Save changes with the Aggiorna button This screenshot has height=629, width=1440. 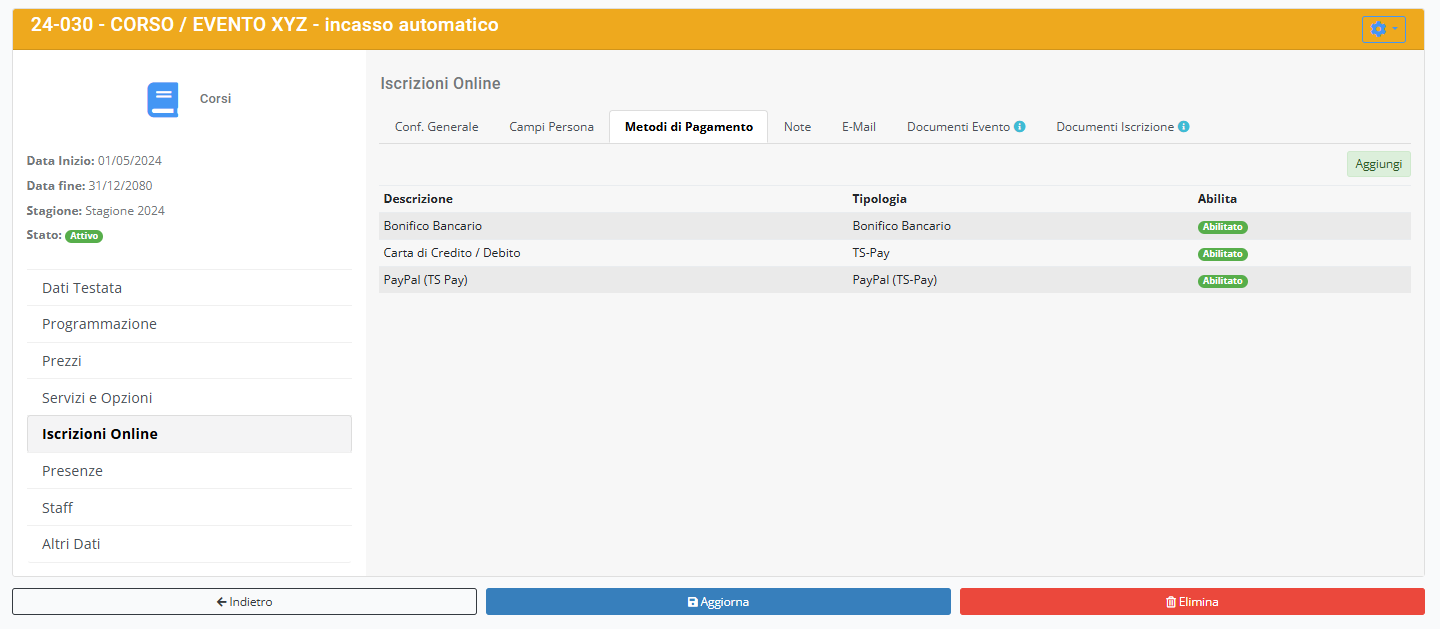click(718, 602)
